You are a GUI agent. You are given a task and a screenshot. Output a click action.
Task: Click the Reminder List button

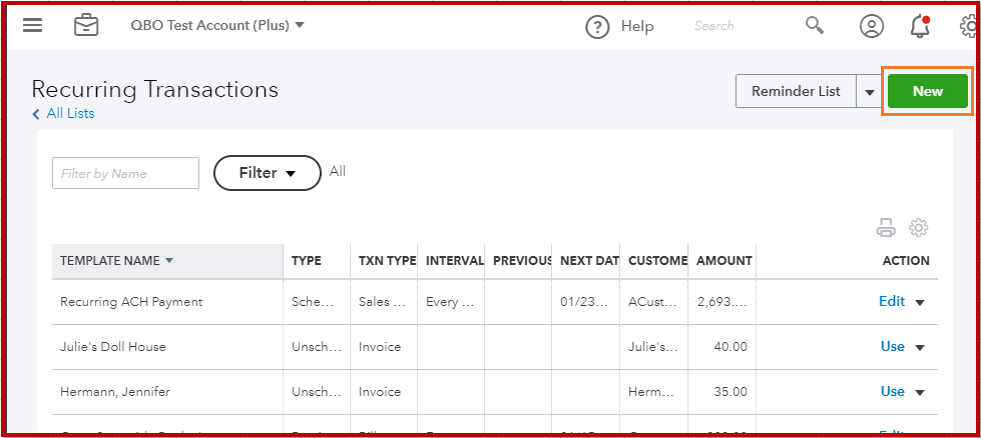[x=796, y=91]
